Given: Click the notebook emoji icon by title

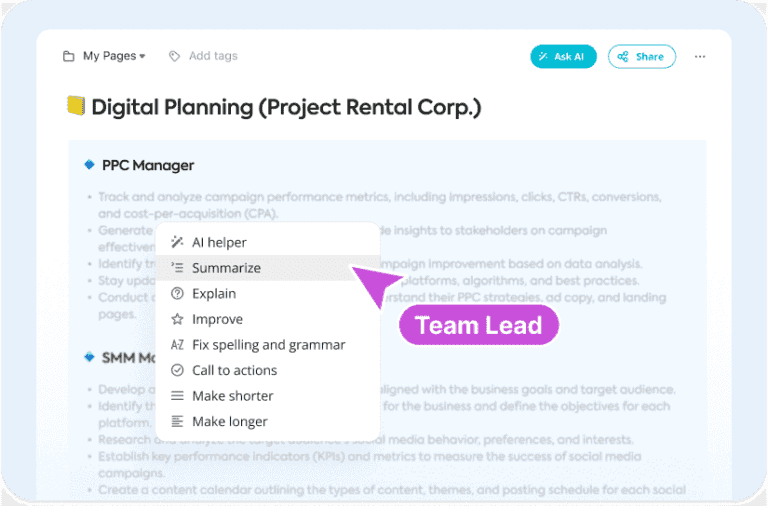Looking at the screenshot, I should tap(75, 107).
